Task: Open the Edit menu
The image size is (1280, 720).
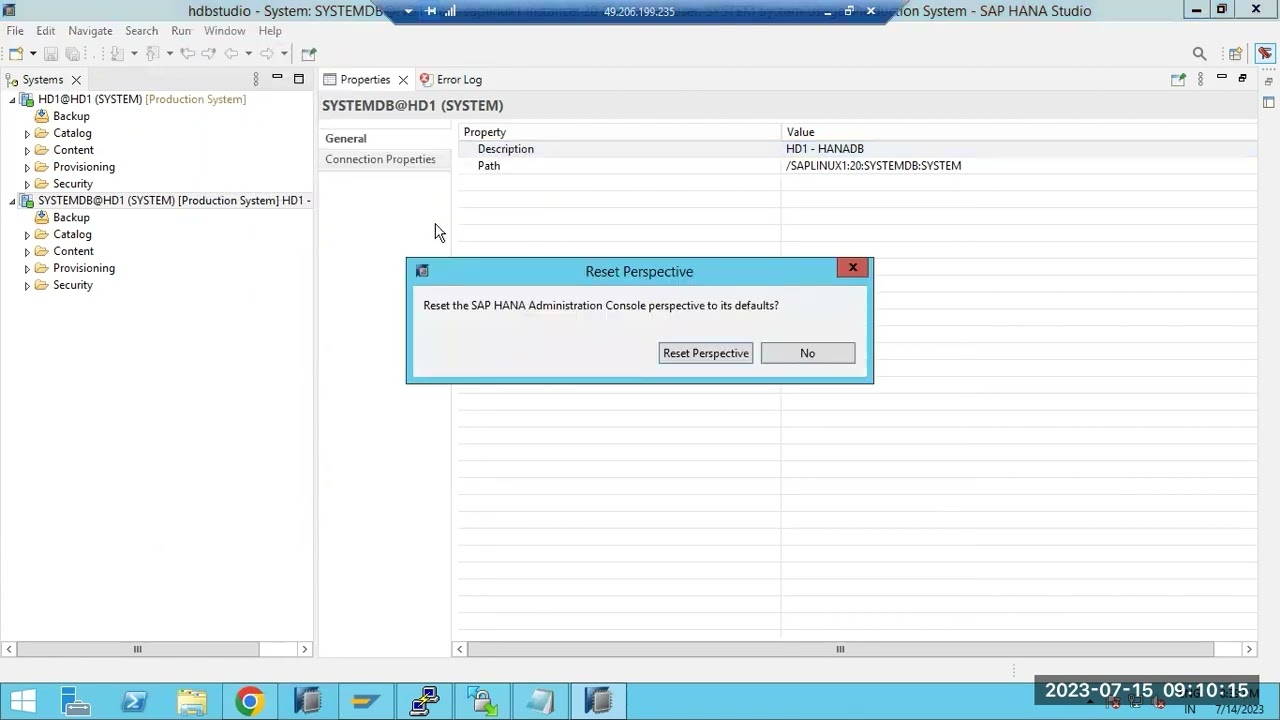Action: point(46,31)
